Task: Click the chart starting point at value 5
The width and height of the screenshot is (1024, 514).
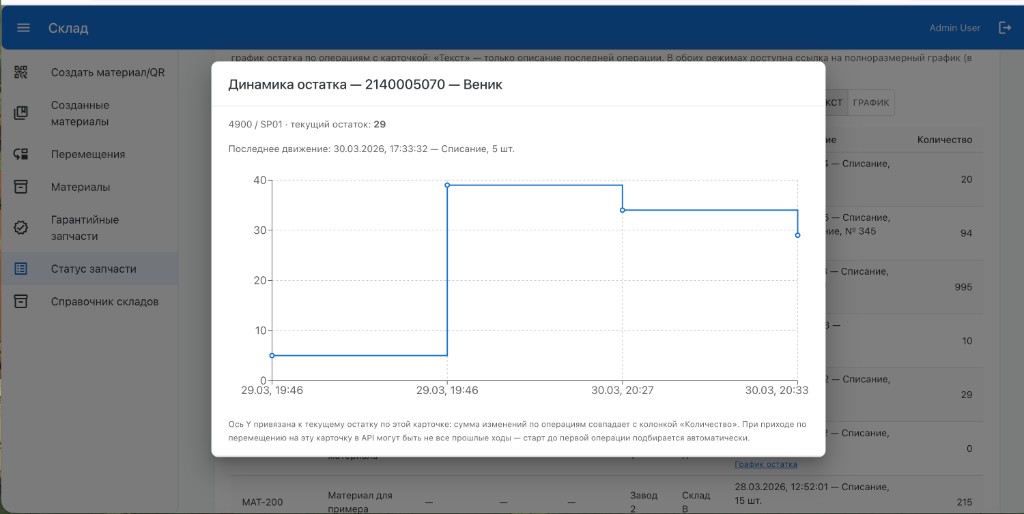Action: click(x=272, y=355)
